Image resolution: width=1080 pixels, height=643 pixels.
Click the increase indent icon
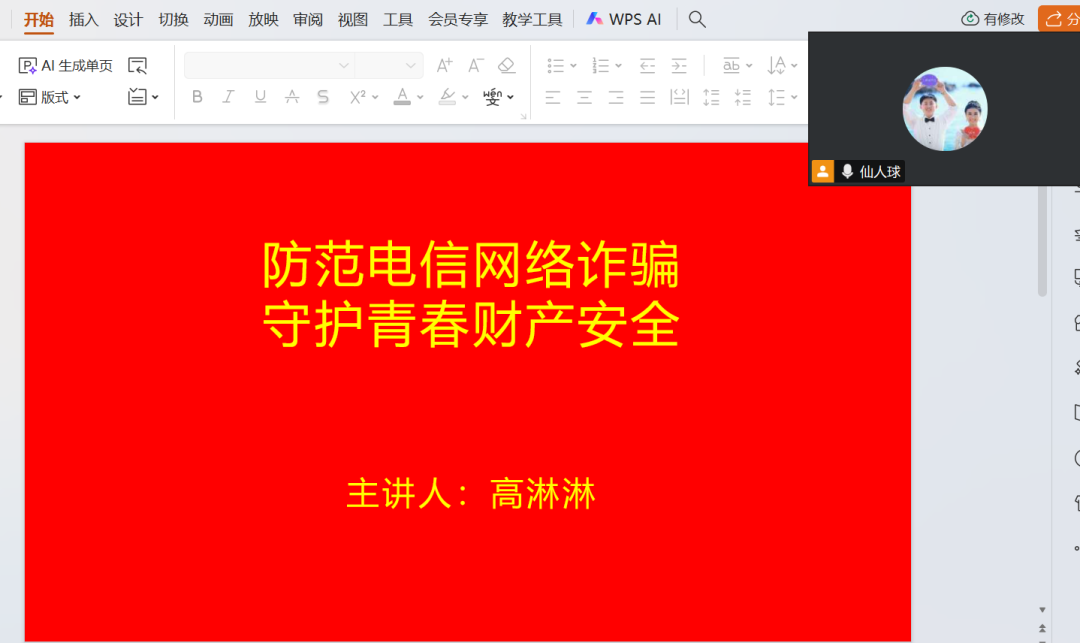point(679,66)
